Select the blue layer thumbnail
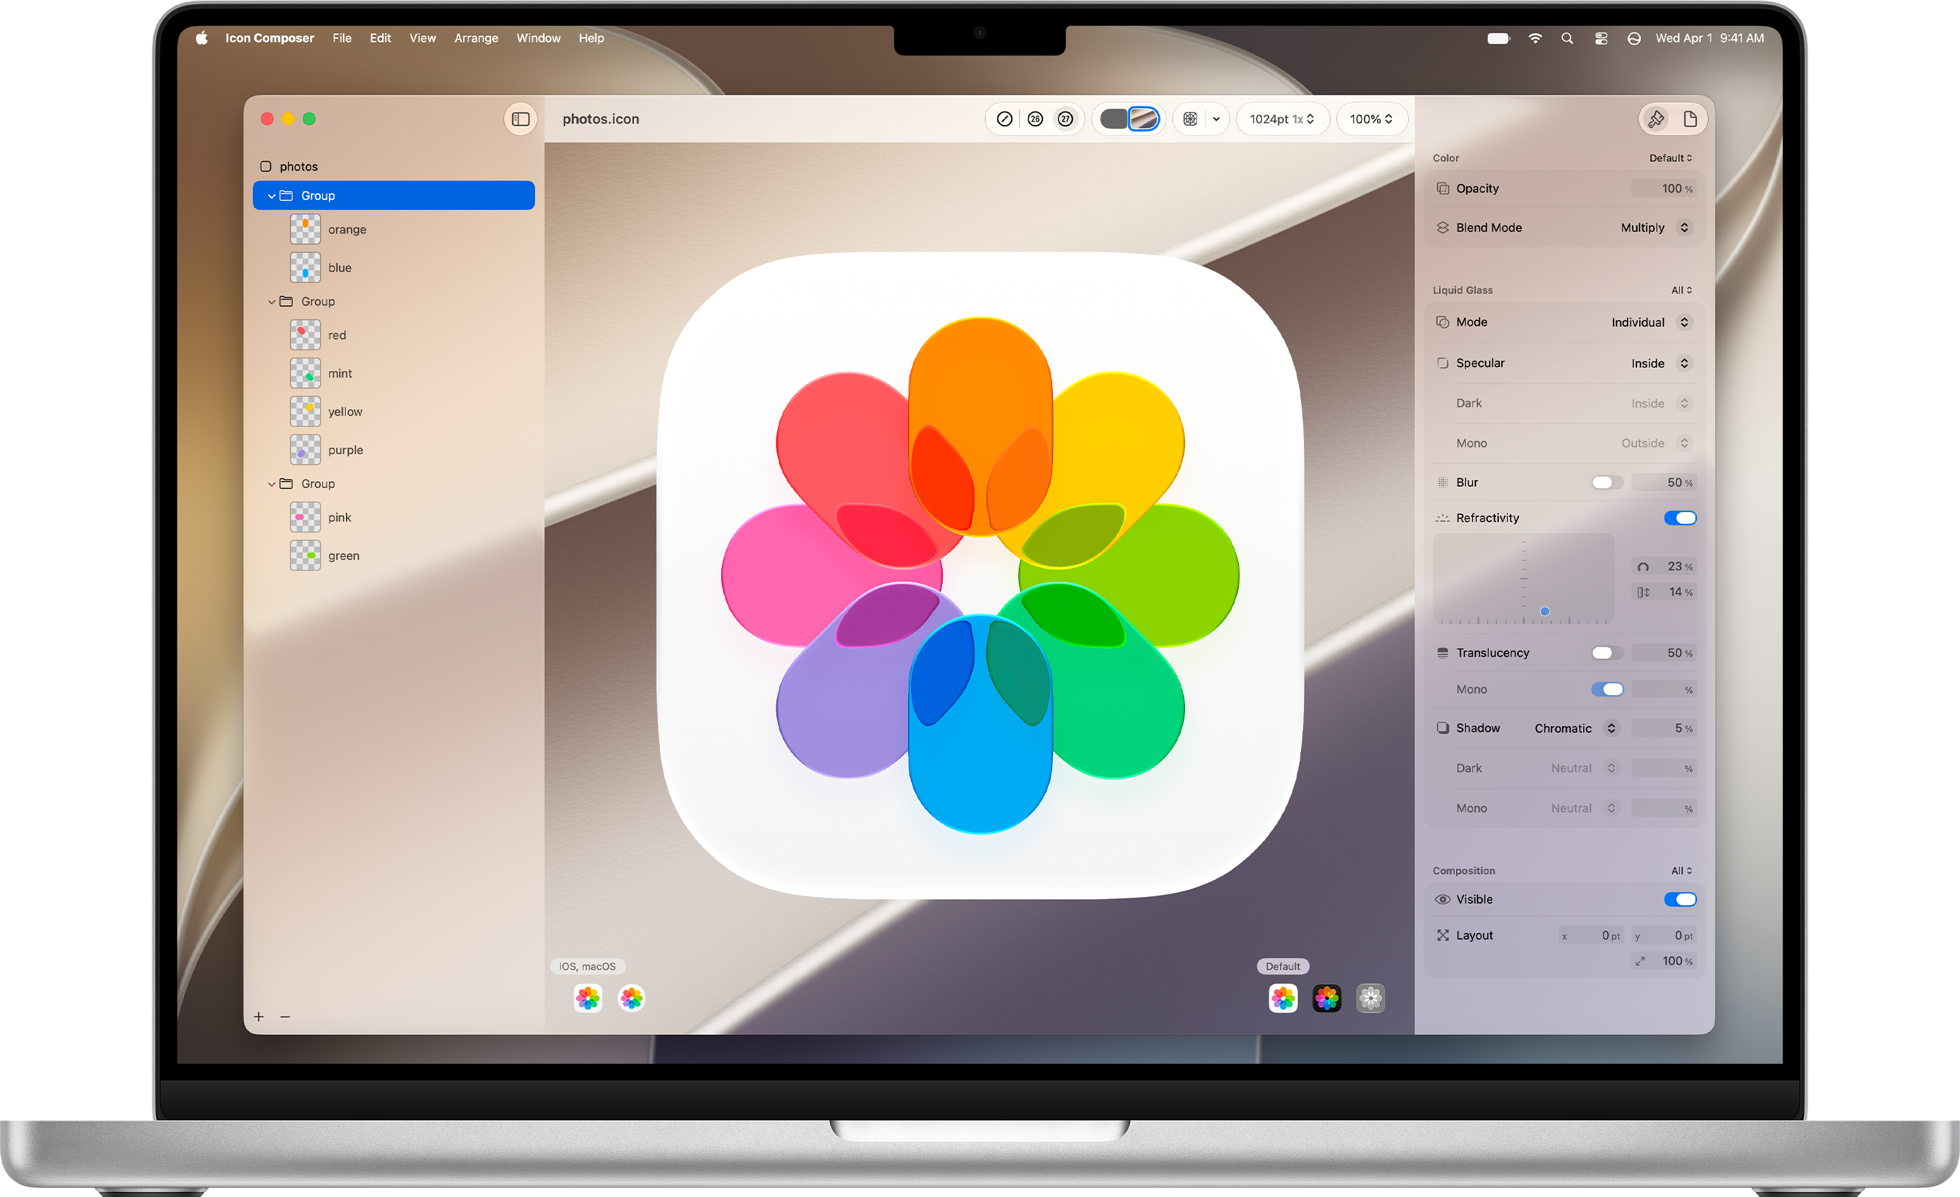 click(x=305, y=267)
